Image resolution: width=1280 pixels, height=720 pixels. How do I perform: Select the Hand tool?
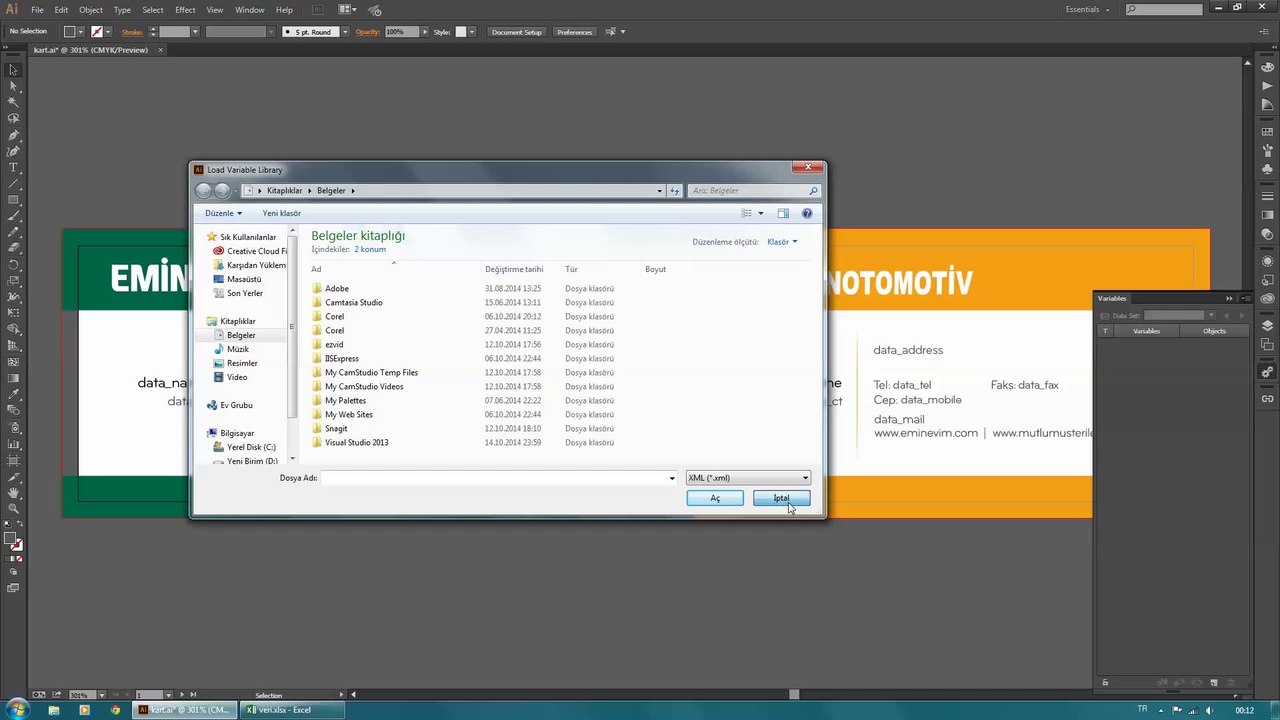[x=14, y=492]
